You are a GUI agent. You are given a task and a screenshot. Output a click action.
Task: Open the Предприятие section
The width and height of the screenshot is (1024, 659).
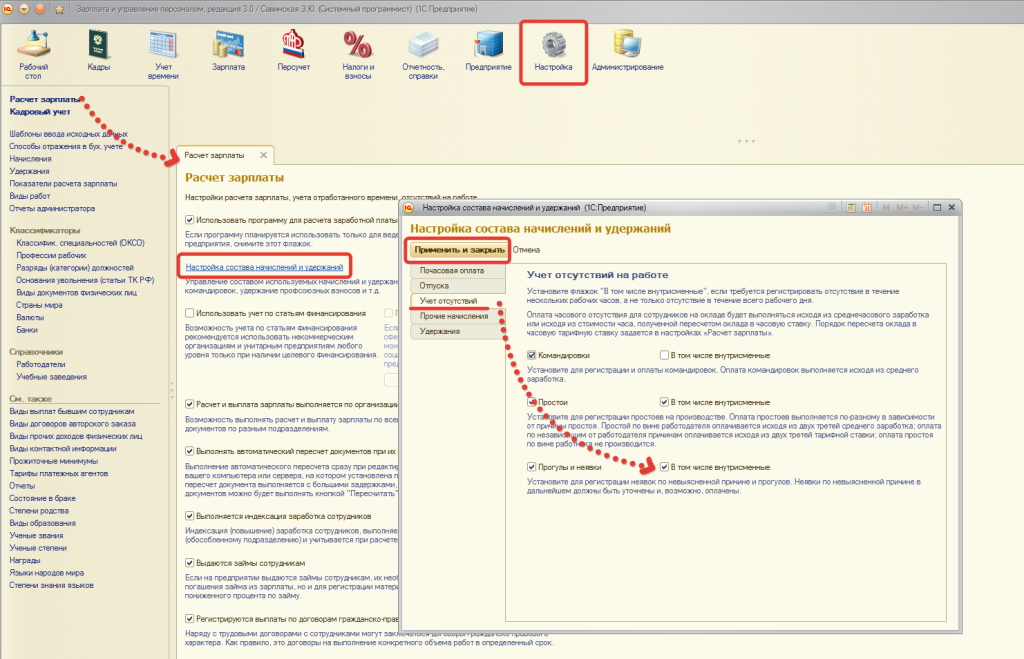488,51
